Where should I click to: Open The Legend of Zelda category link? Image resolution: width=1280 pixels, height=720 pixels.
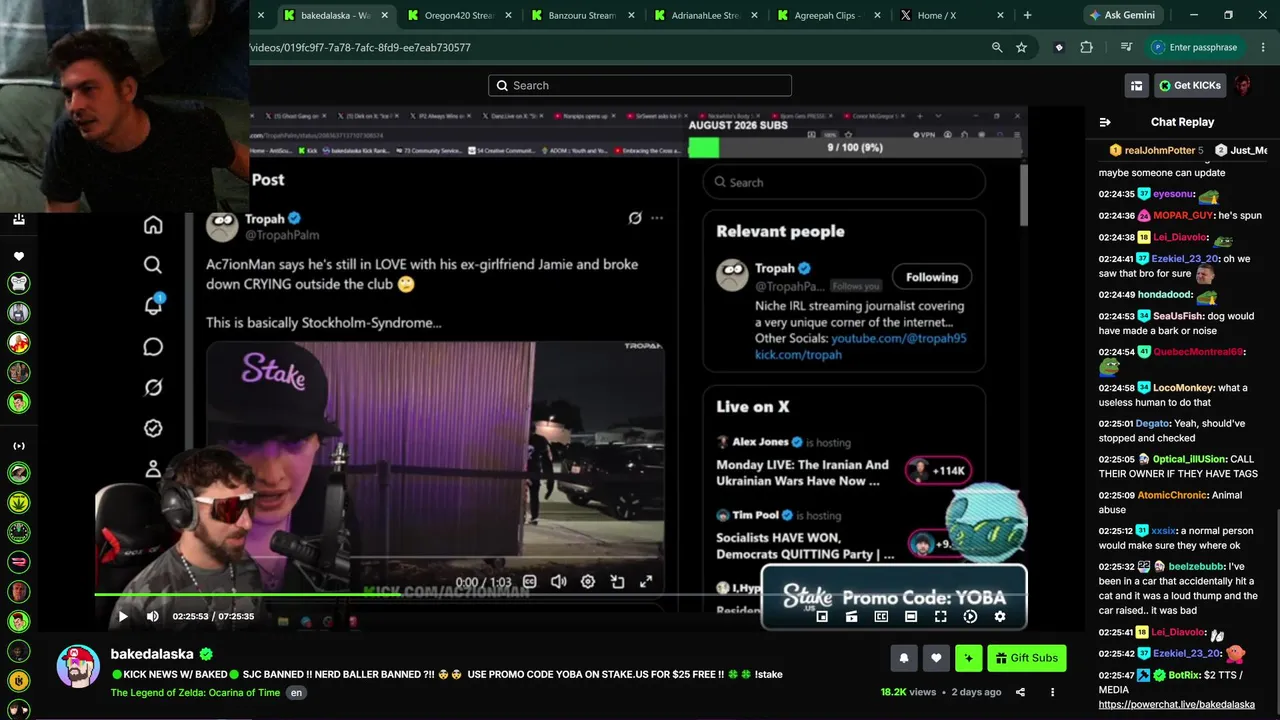click(x=195, y=692)
